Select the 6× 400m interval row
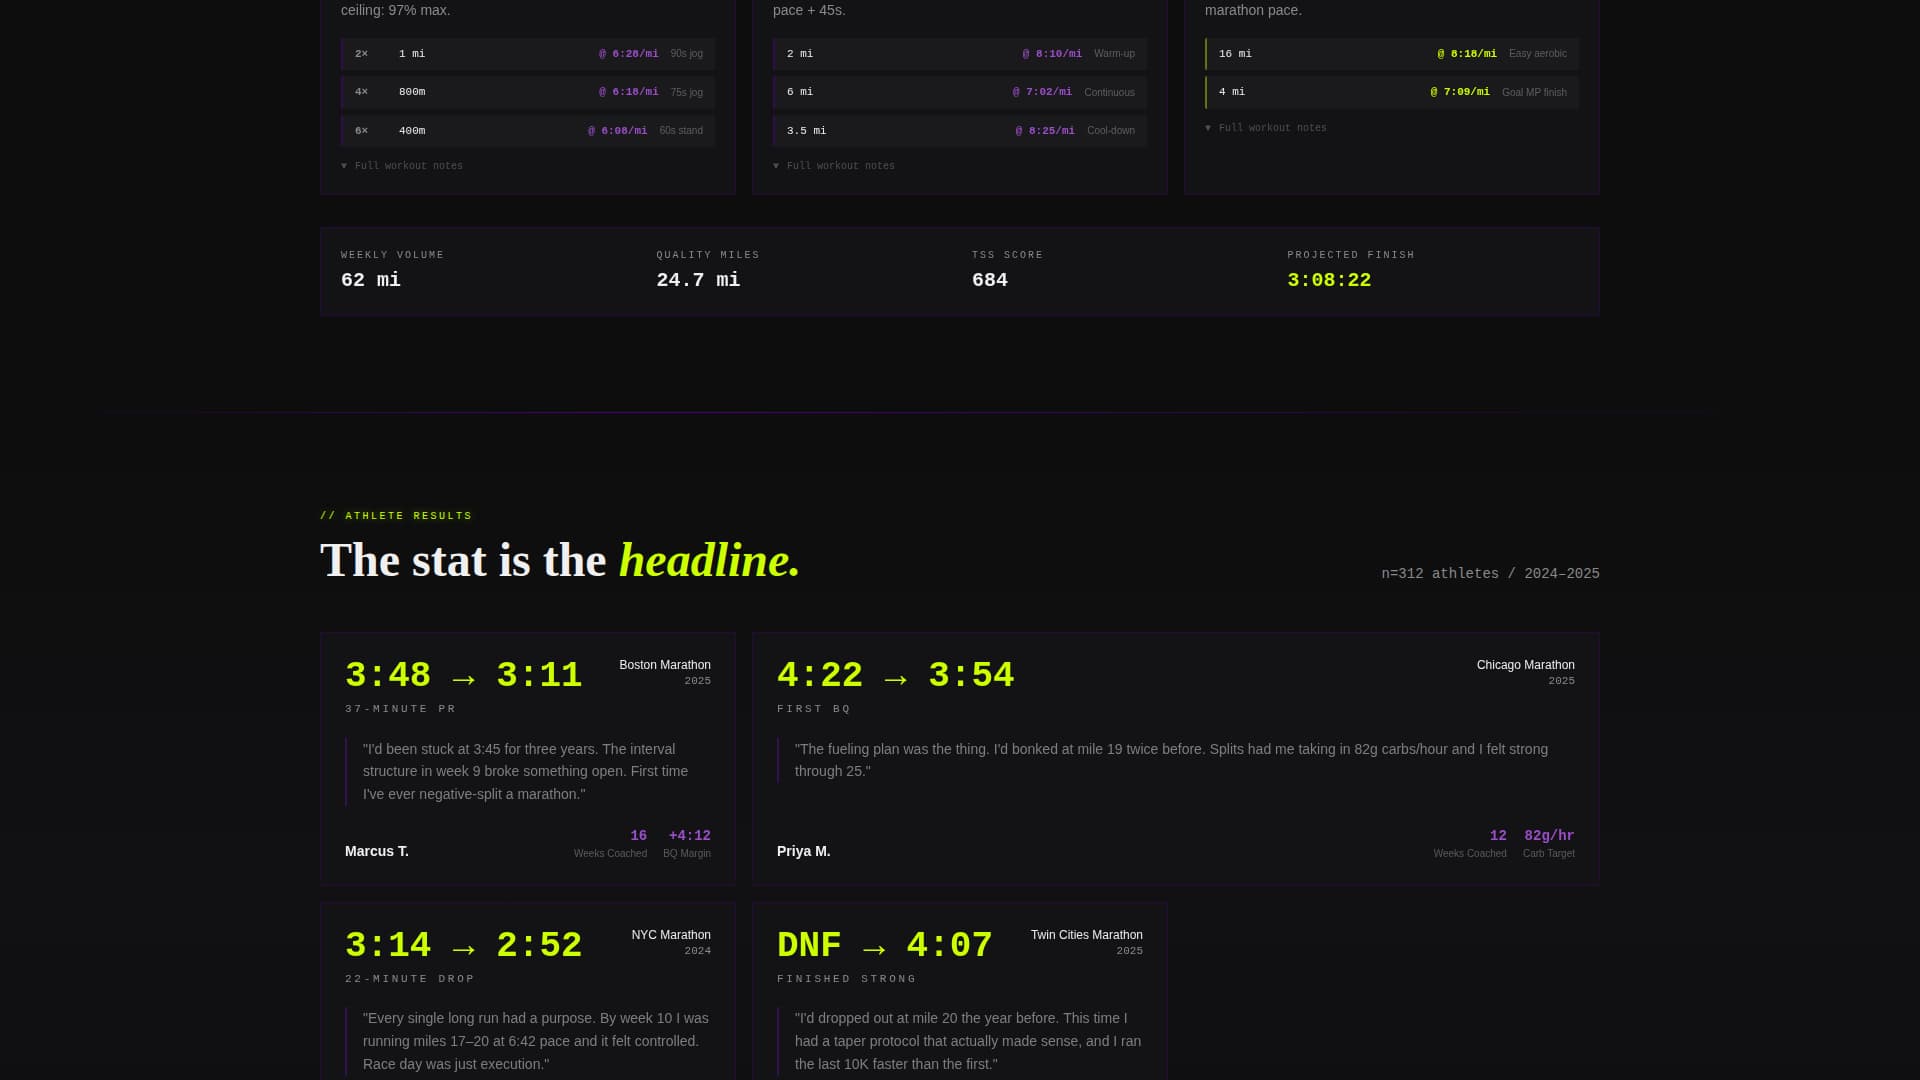Image resolution: width=1920 pixels, height=1080 pixels. tap(528, 131)
